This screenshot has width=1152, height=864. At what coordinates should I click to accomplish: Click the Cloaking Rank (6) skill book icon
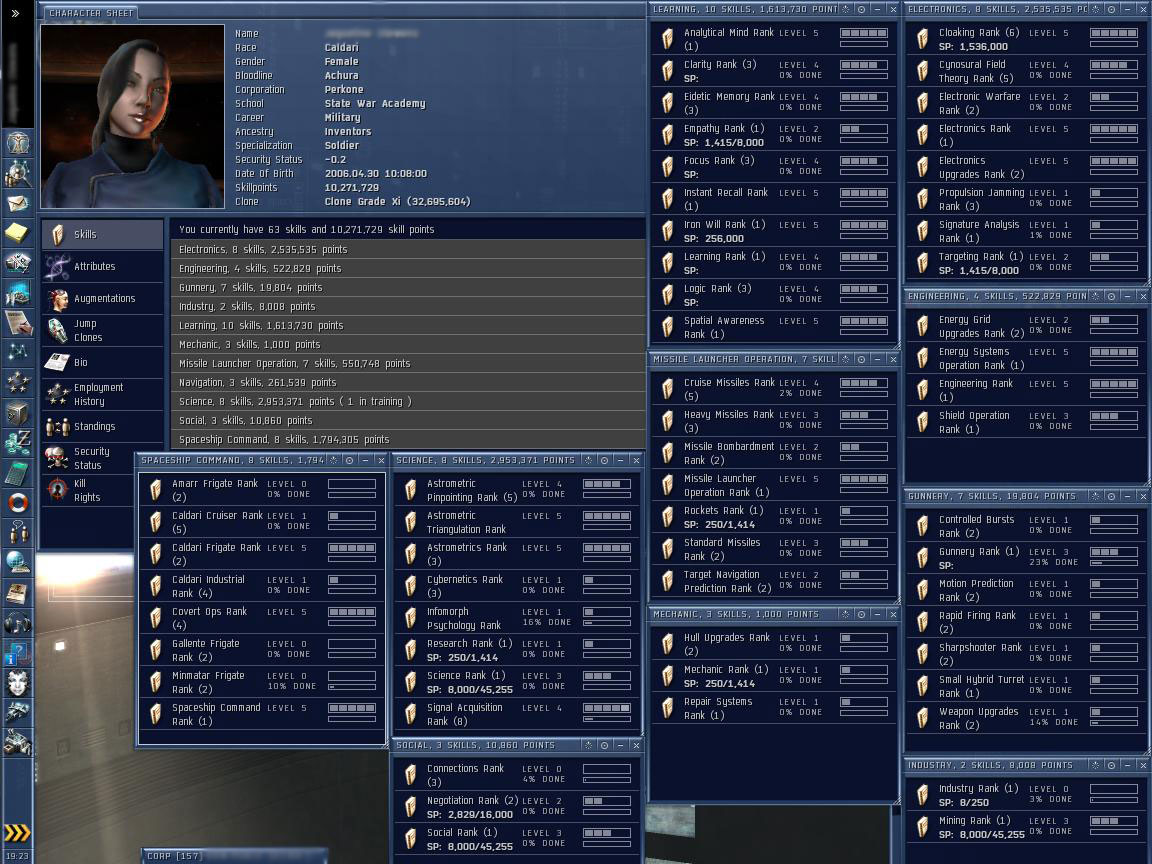922,39
